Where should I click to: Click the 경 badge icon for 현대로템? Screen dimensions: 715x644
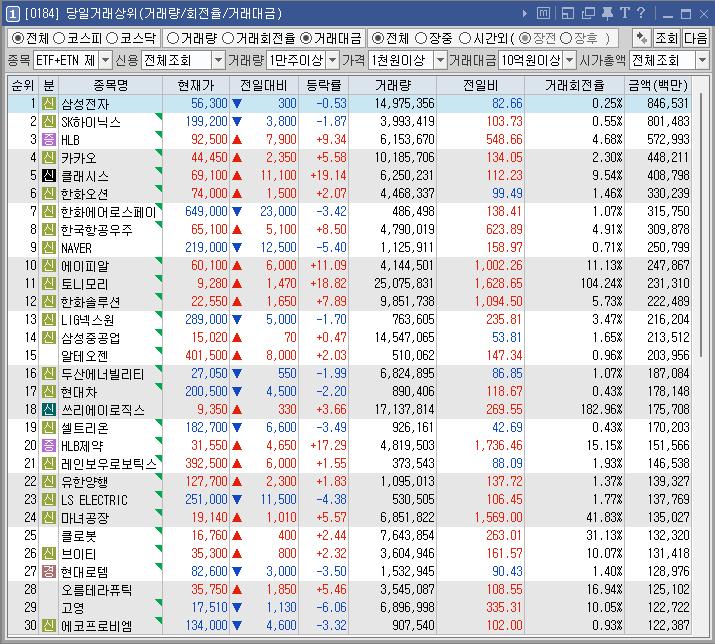click(49, 571)
